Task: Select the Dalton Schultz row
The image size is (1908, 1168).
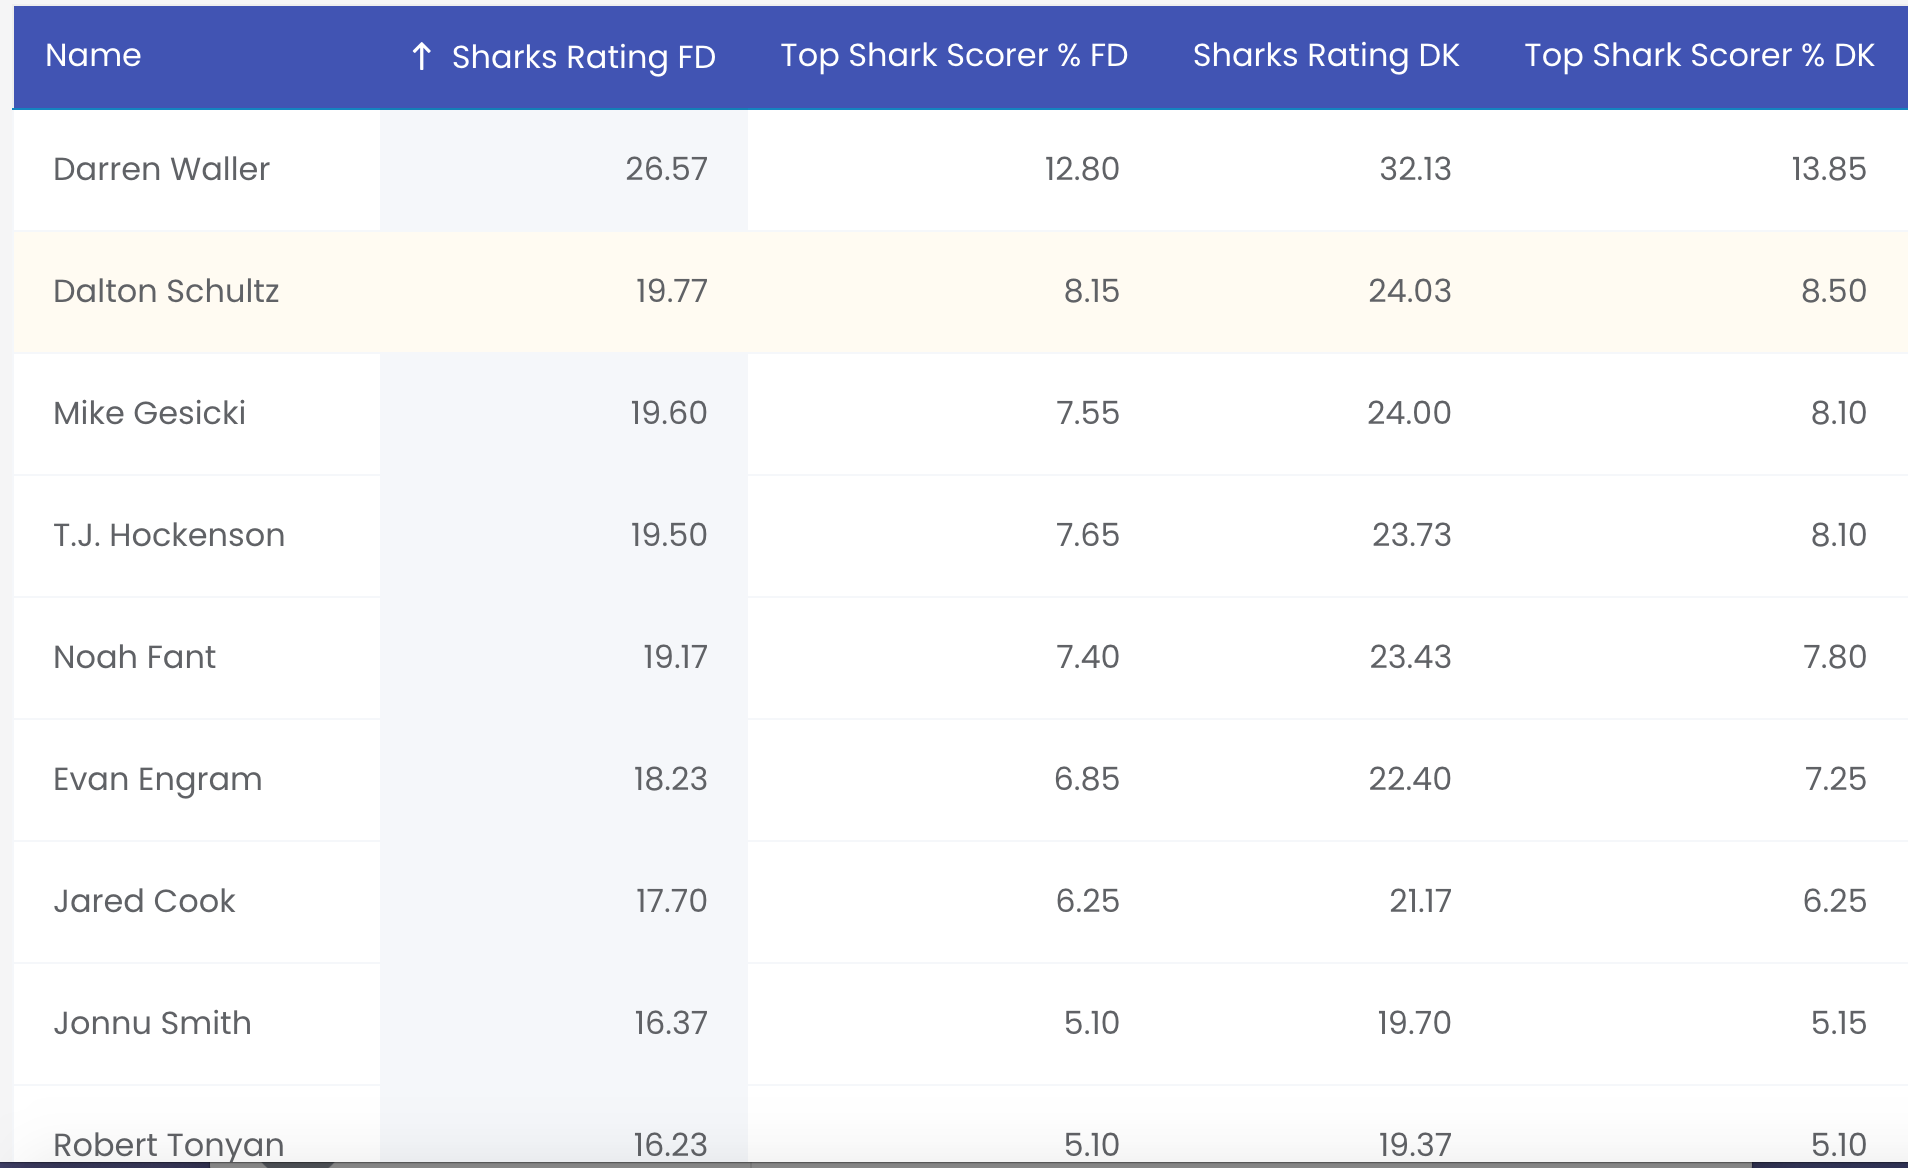Action: tap(960, 291)
